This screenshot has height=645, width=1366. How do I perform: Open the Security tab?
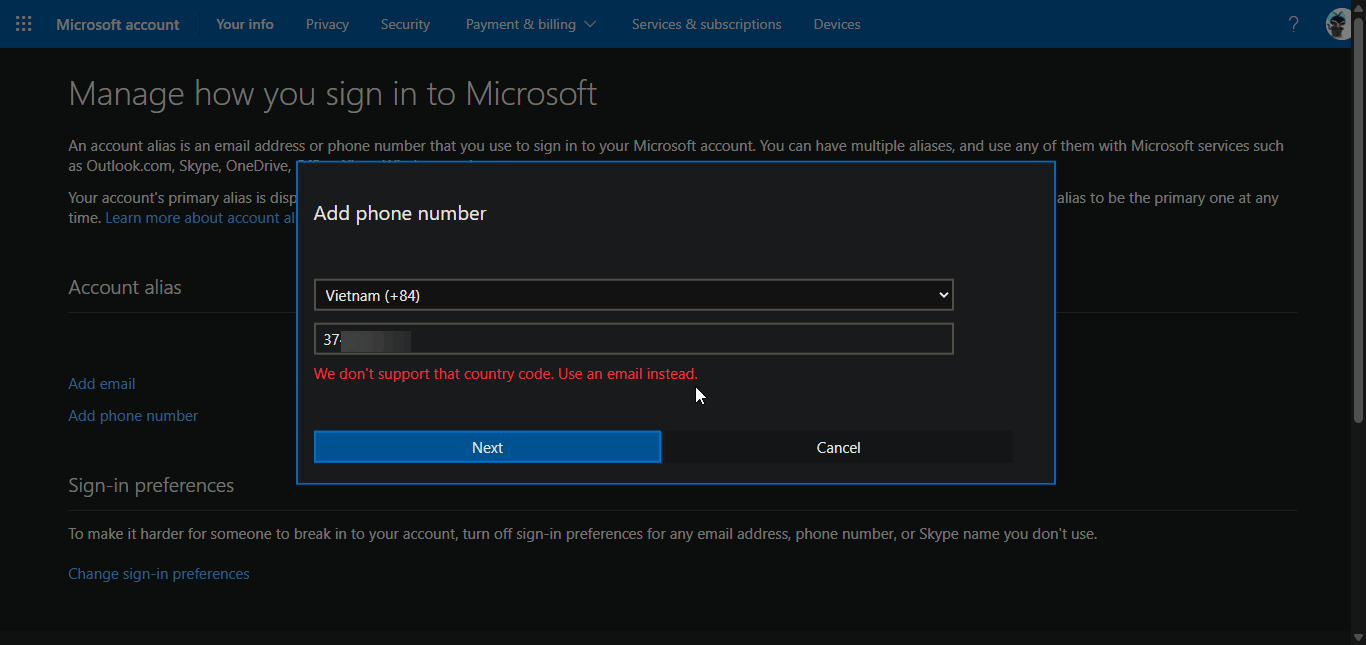405,24
